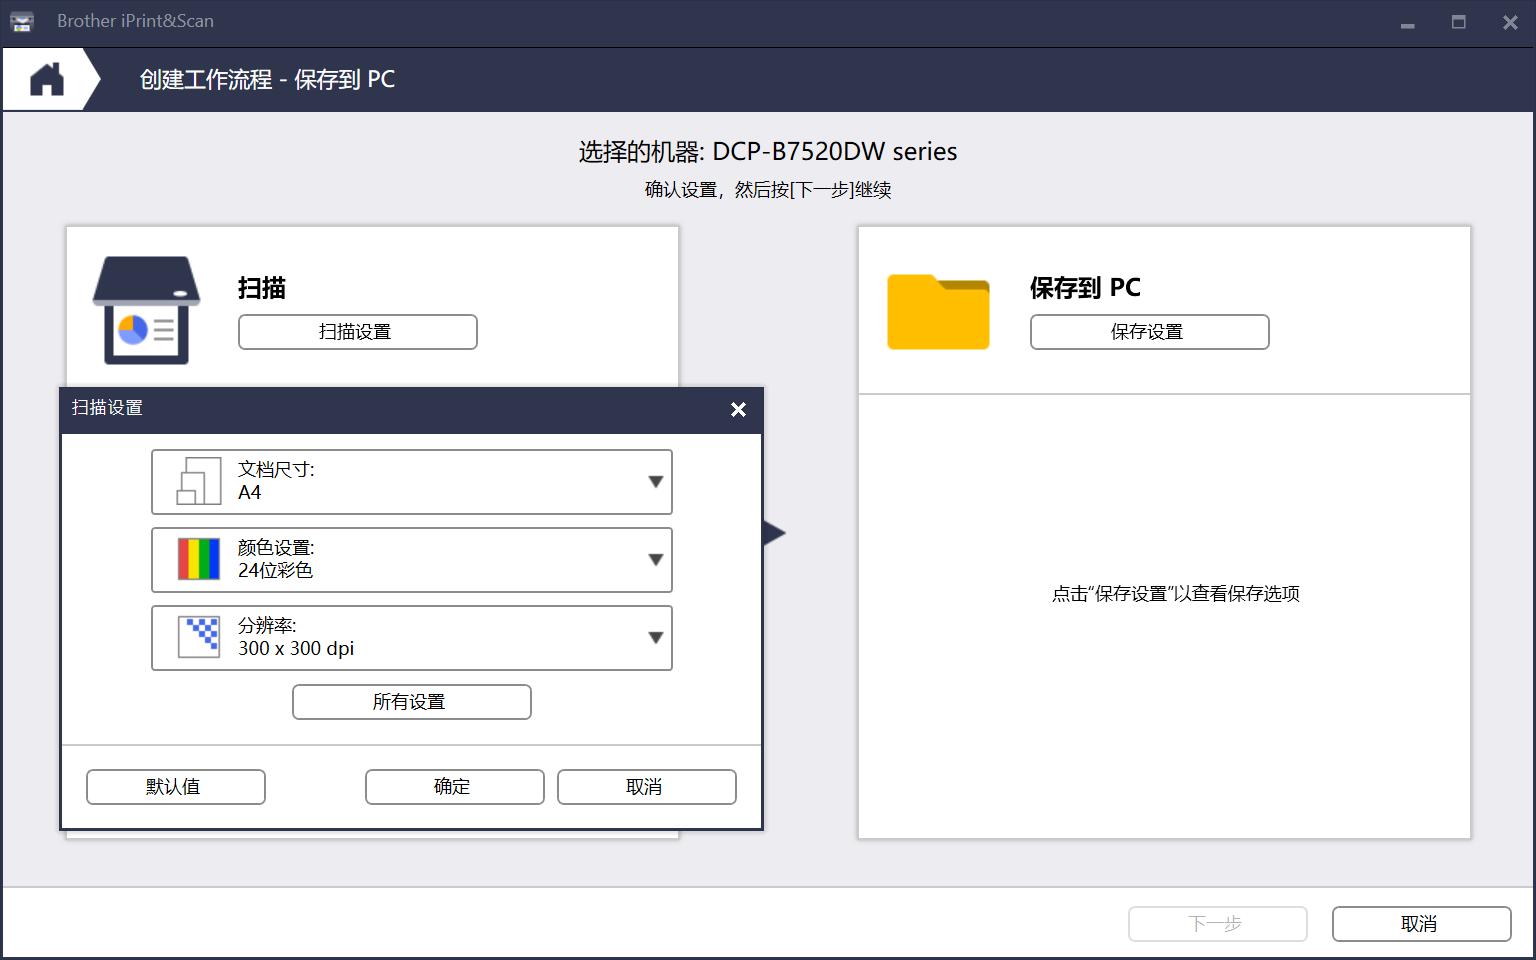This screenshot has width=1536, height=960.
Task: Restore scan settings with 默认值
Action: [x=175, y=786]
